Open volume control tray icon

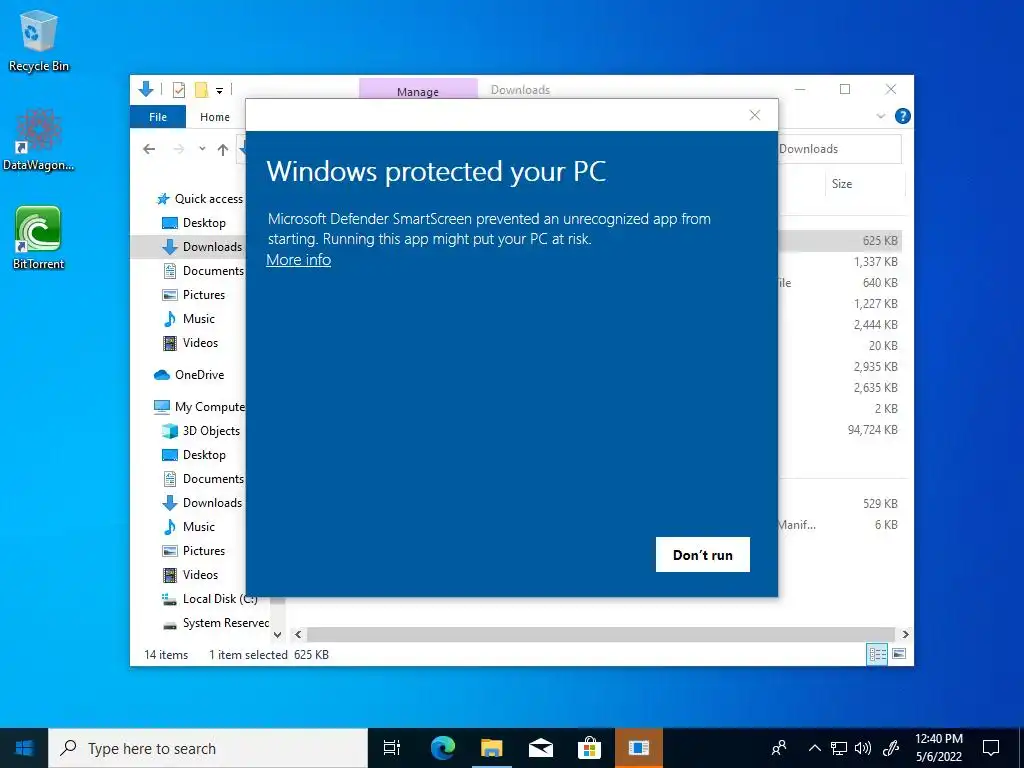click(863, 748)
